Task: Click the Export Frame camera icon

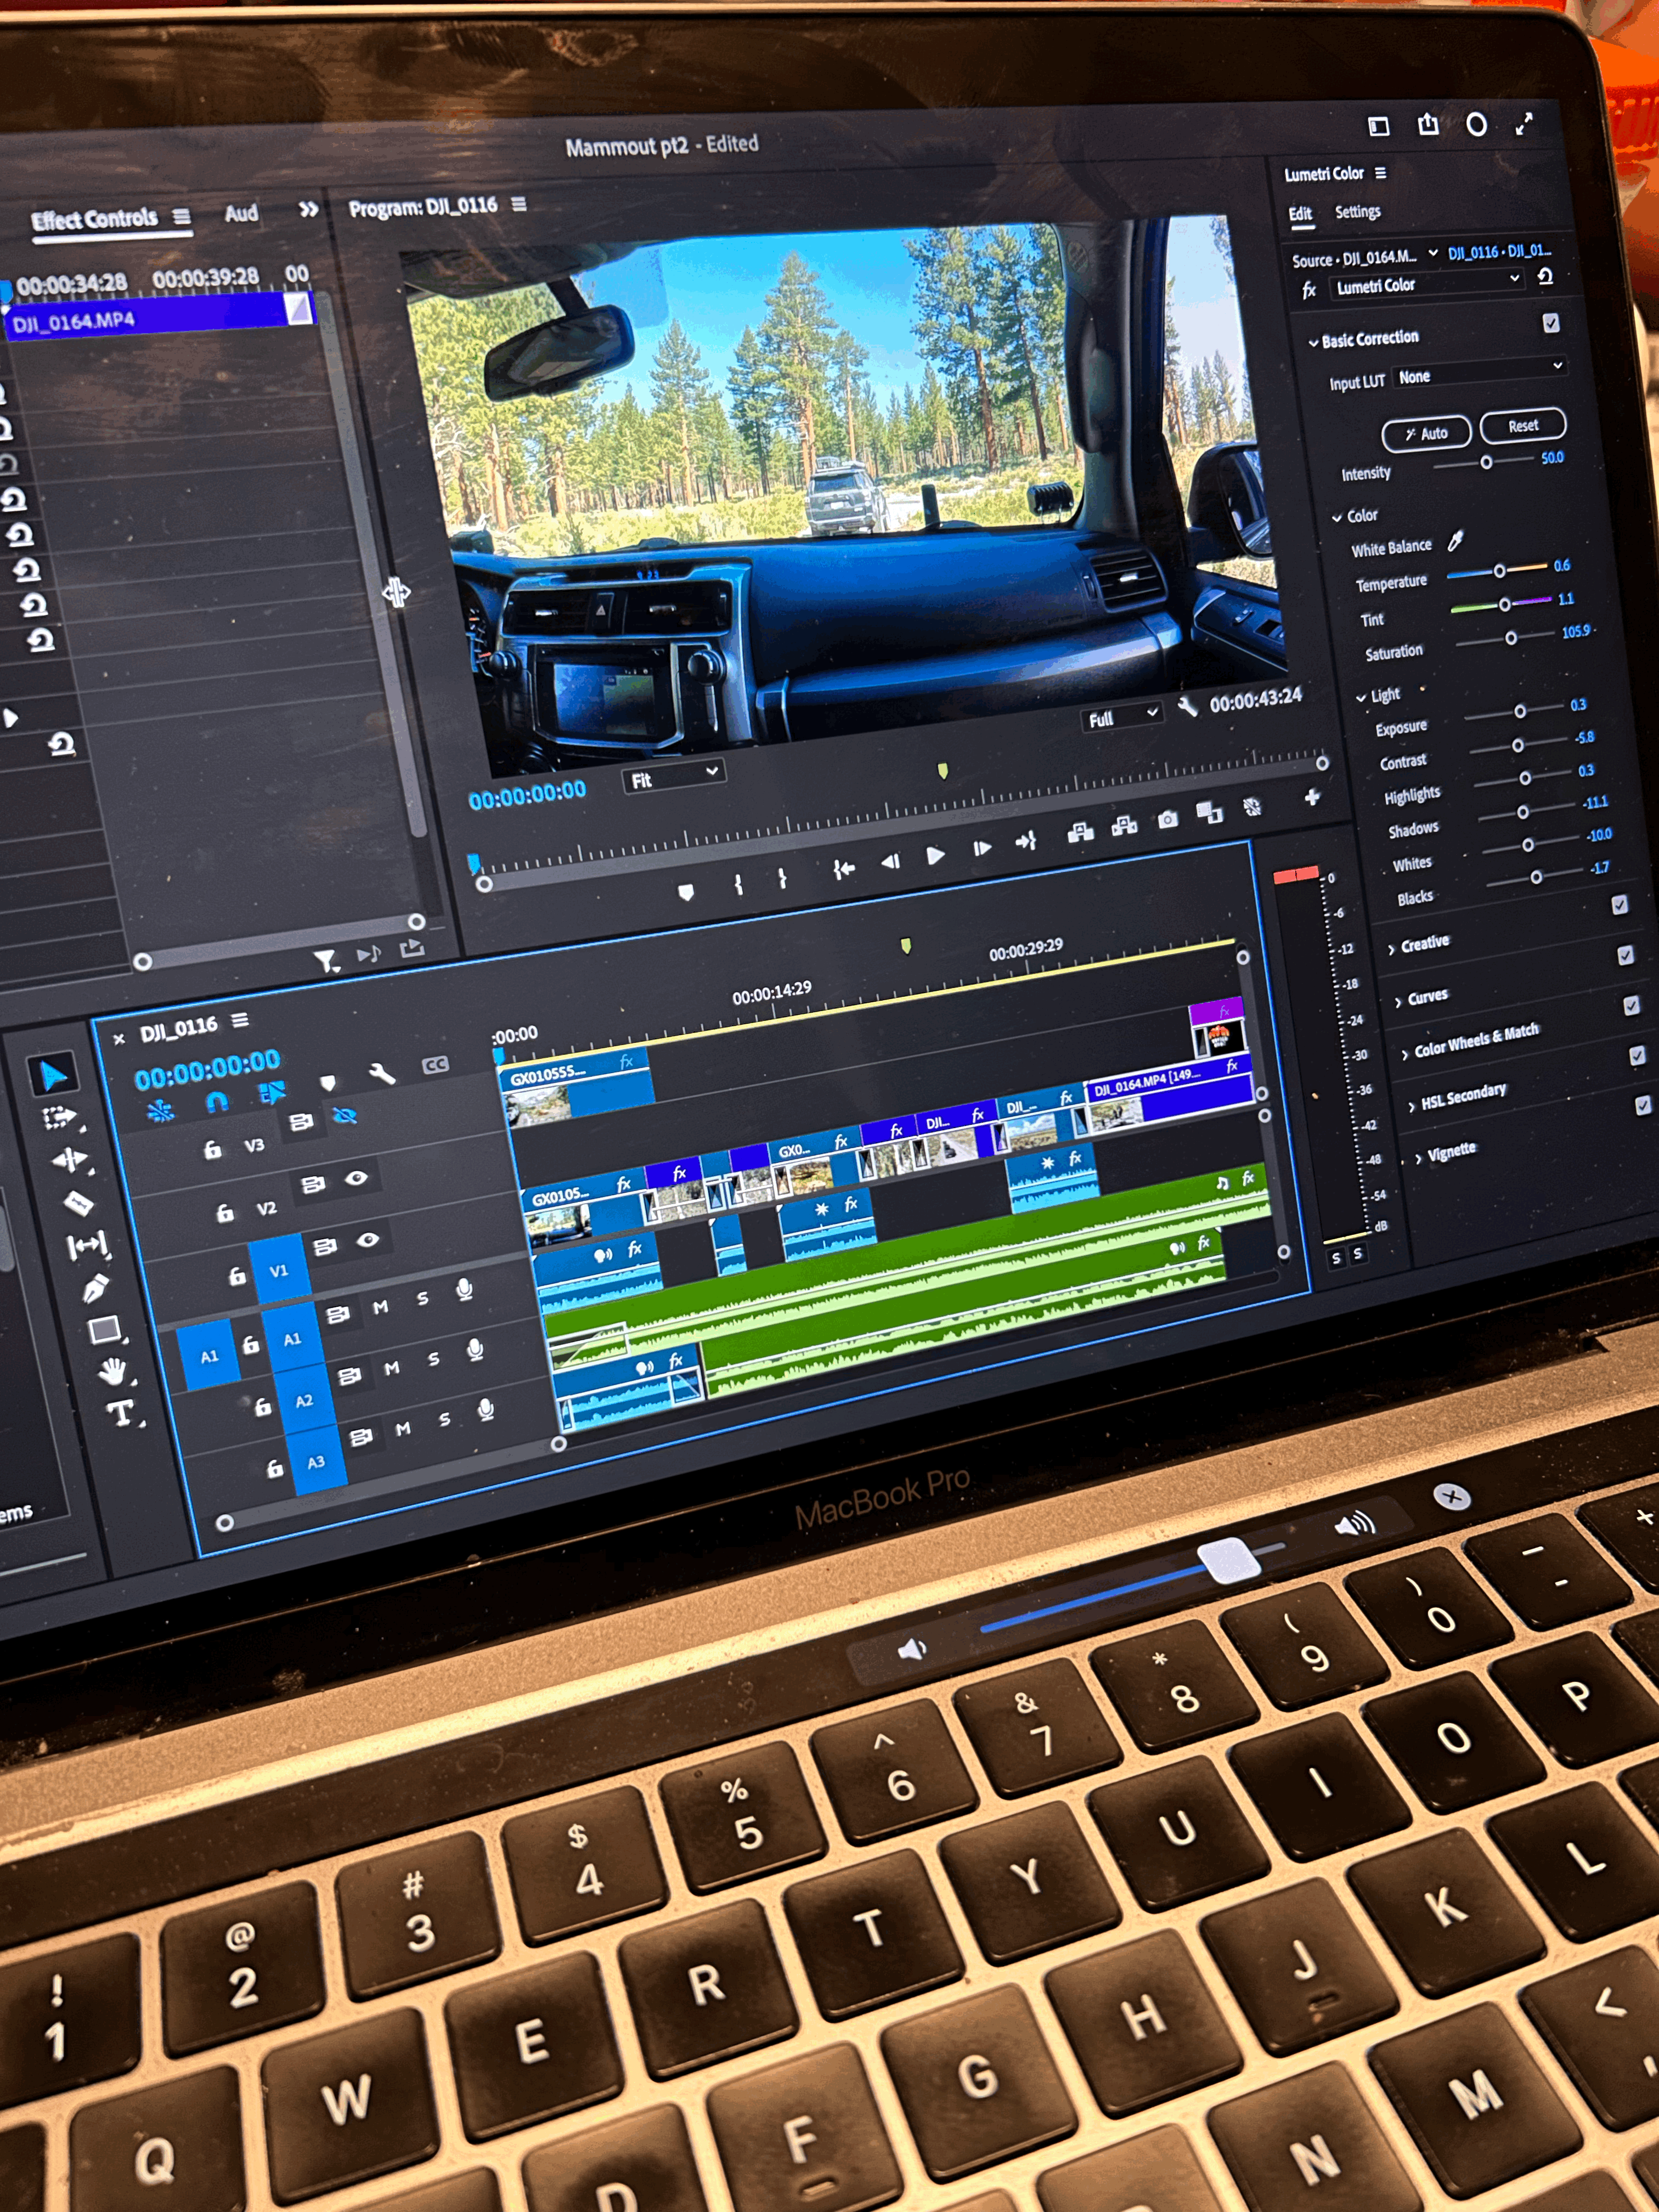Action: click(1167, 820)
